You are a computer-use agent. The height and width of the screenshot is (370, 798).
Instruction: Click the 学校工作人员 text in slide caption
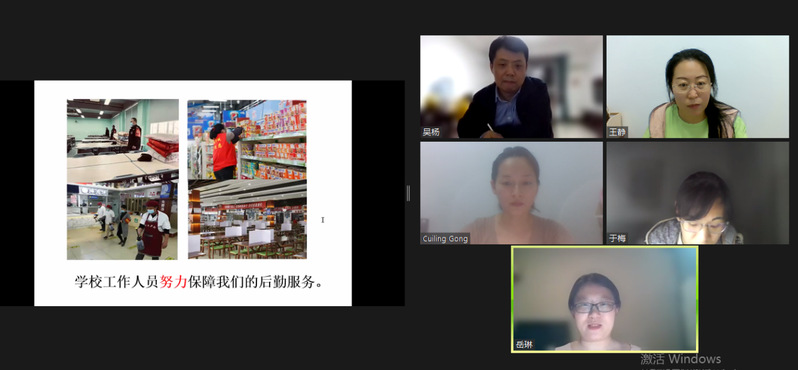(x=117, y=282)
